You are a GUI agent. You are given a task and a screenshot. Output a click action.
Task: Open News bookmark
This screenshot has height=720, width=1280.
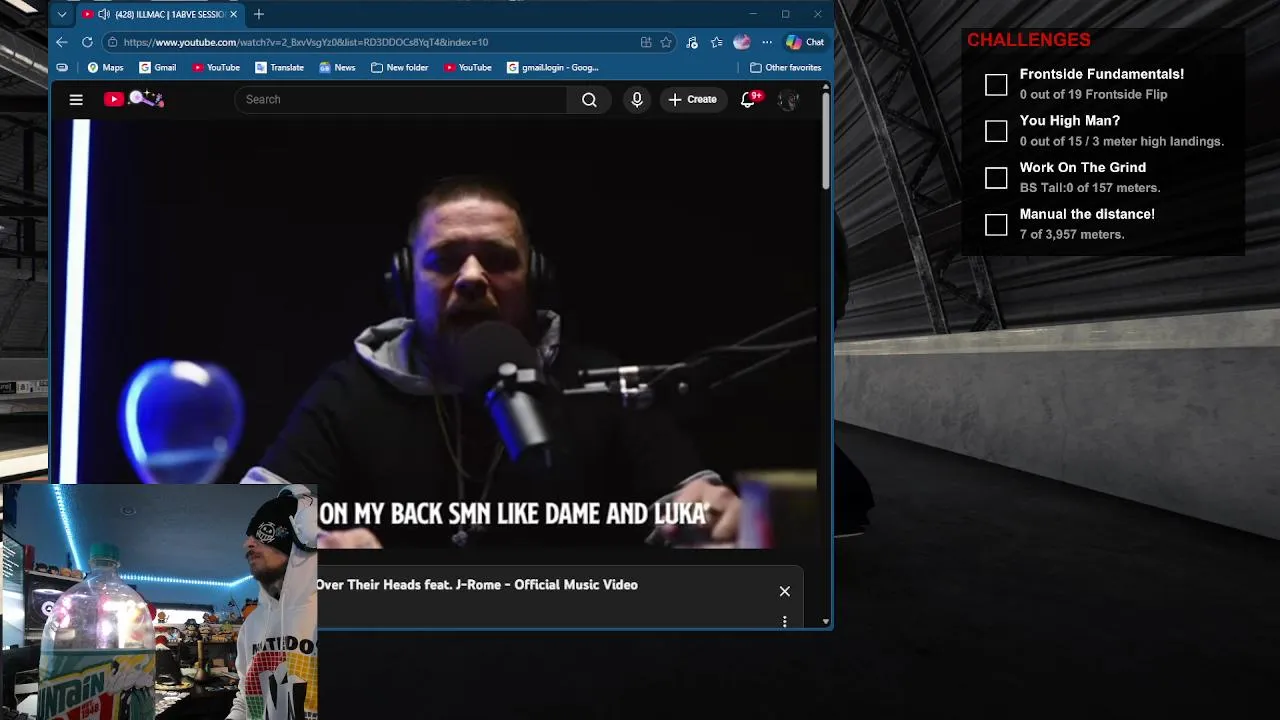click(337, 67)
